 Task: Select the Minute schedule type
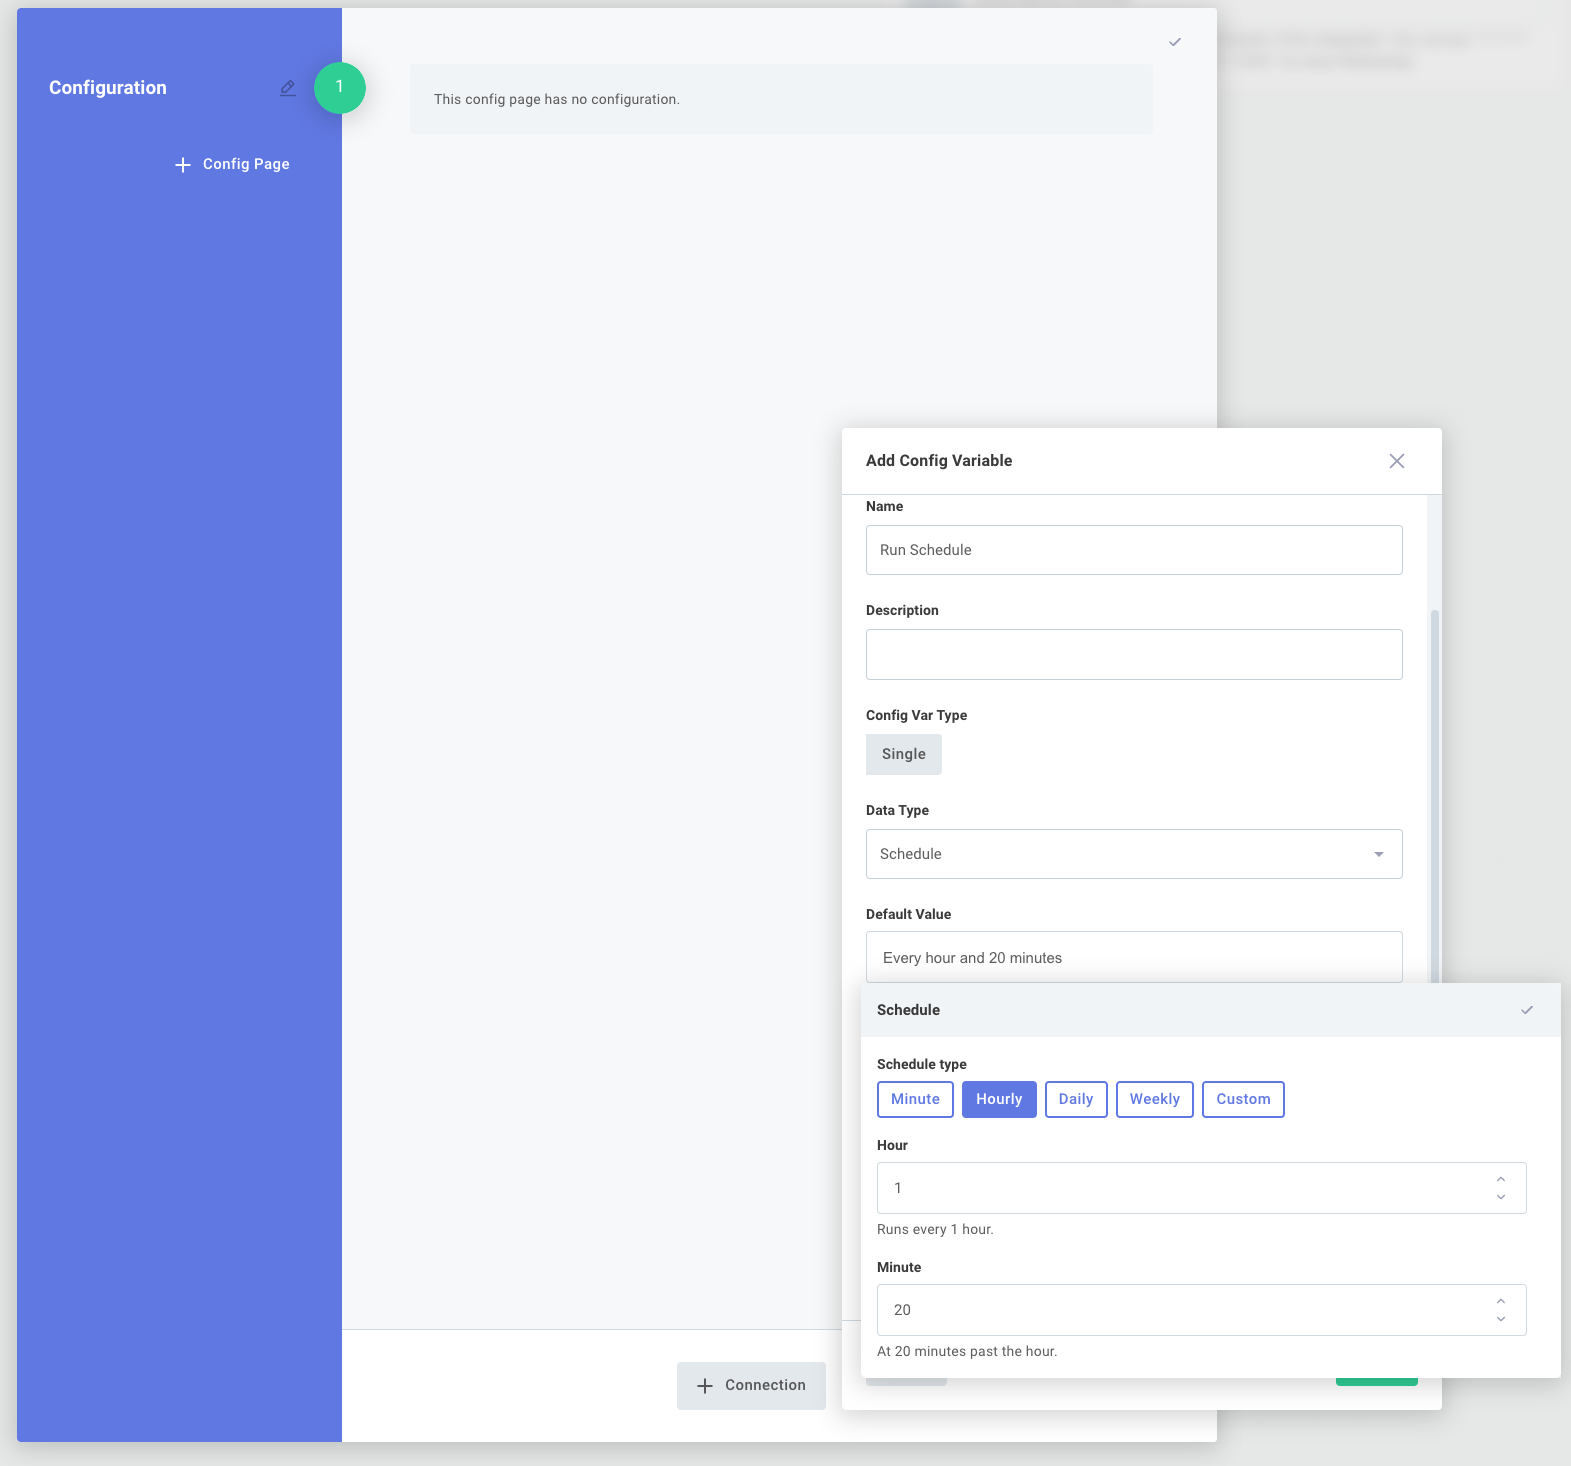pyautogui.click(x=915, y=1099)
